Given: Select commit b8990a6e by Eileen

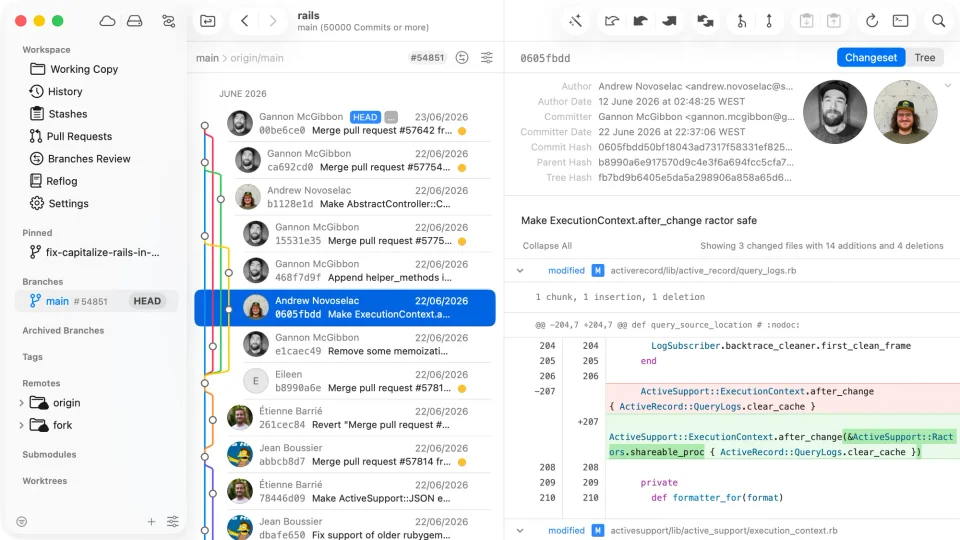Looking at the screenshot, I should pos(345,381).
